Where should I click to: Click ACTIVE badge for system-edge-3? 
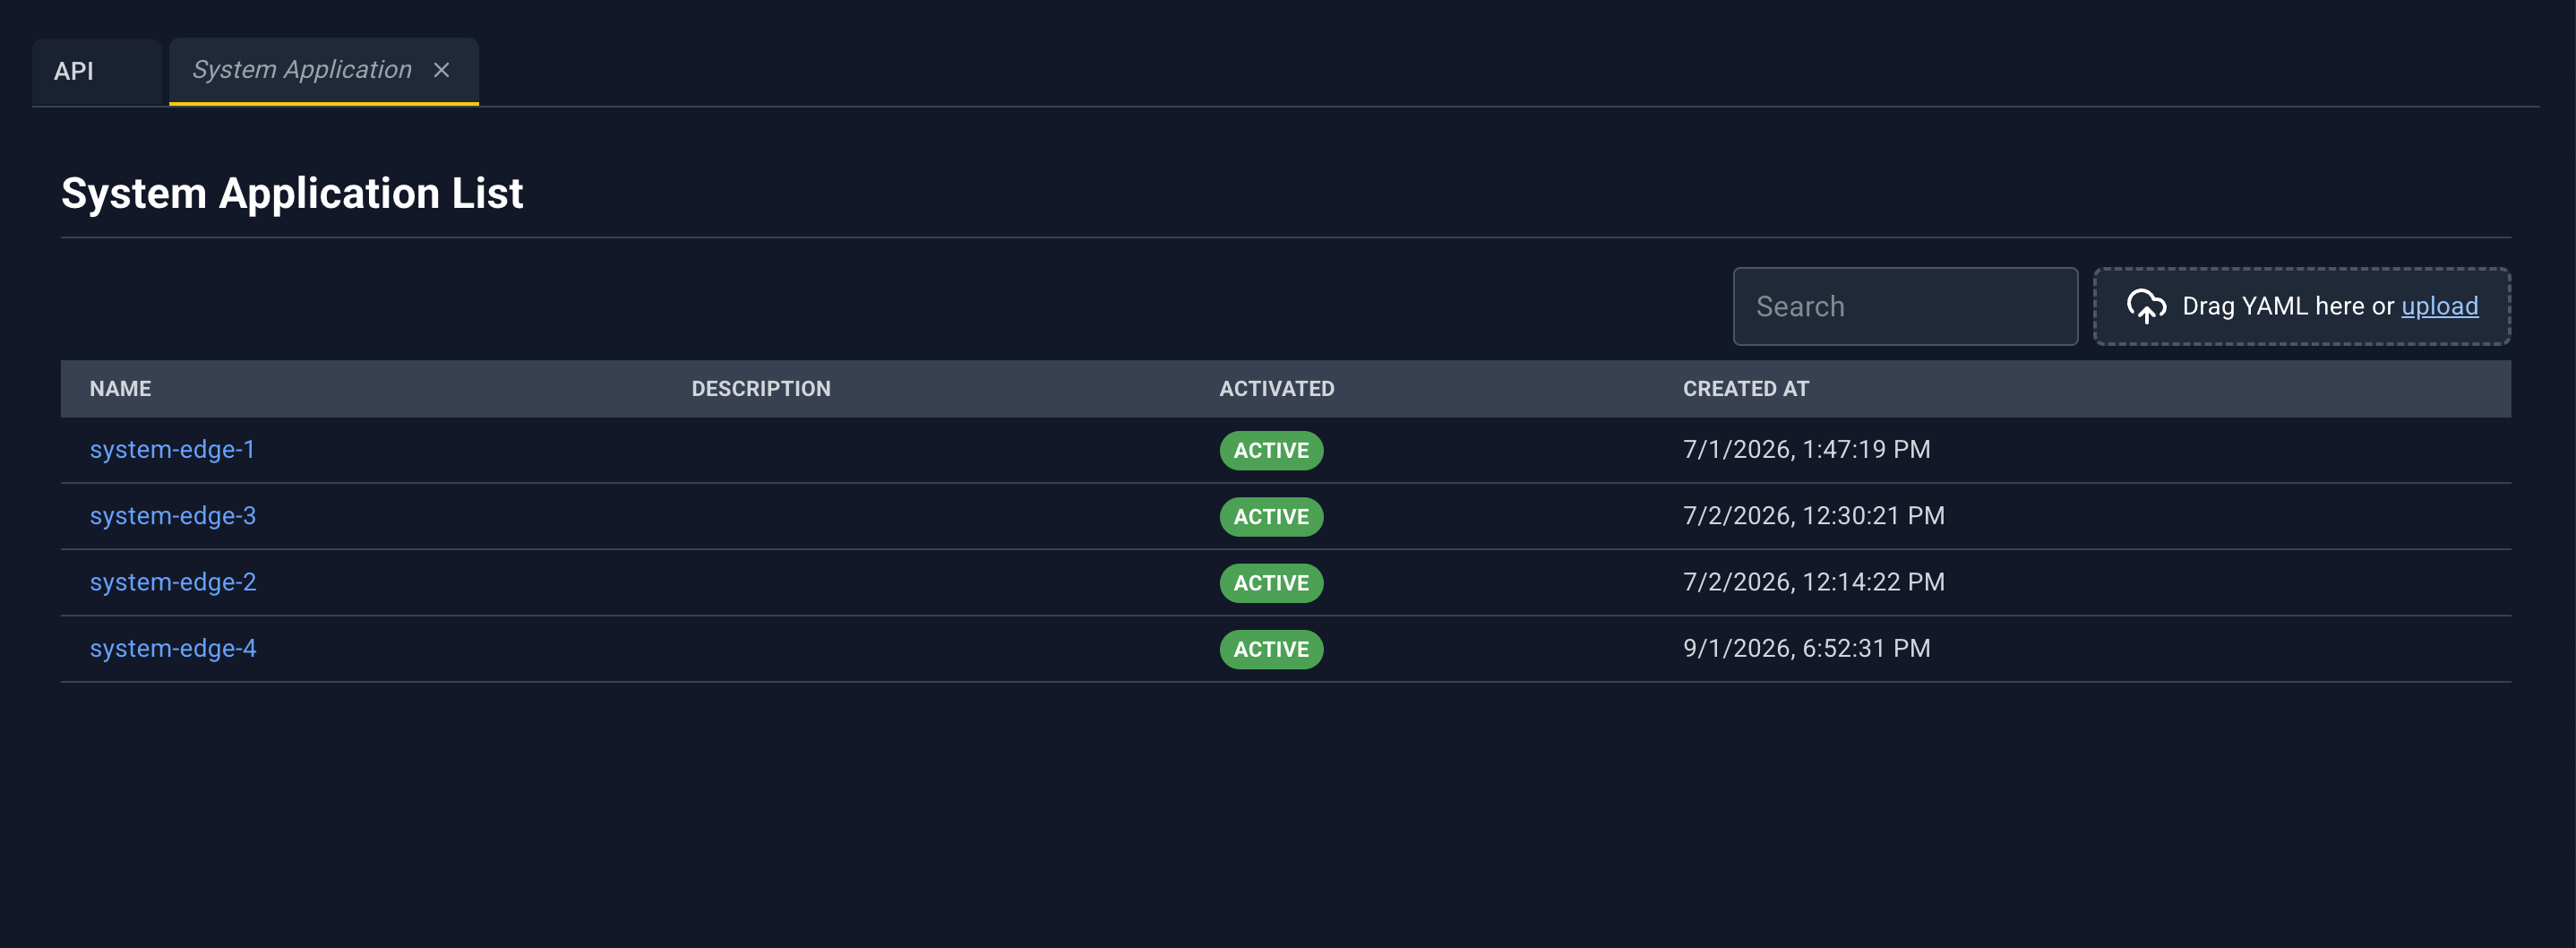(1271, 517)
